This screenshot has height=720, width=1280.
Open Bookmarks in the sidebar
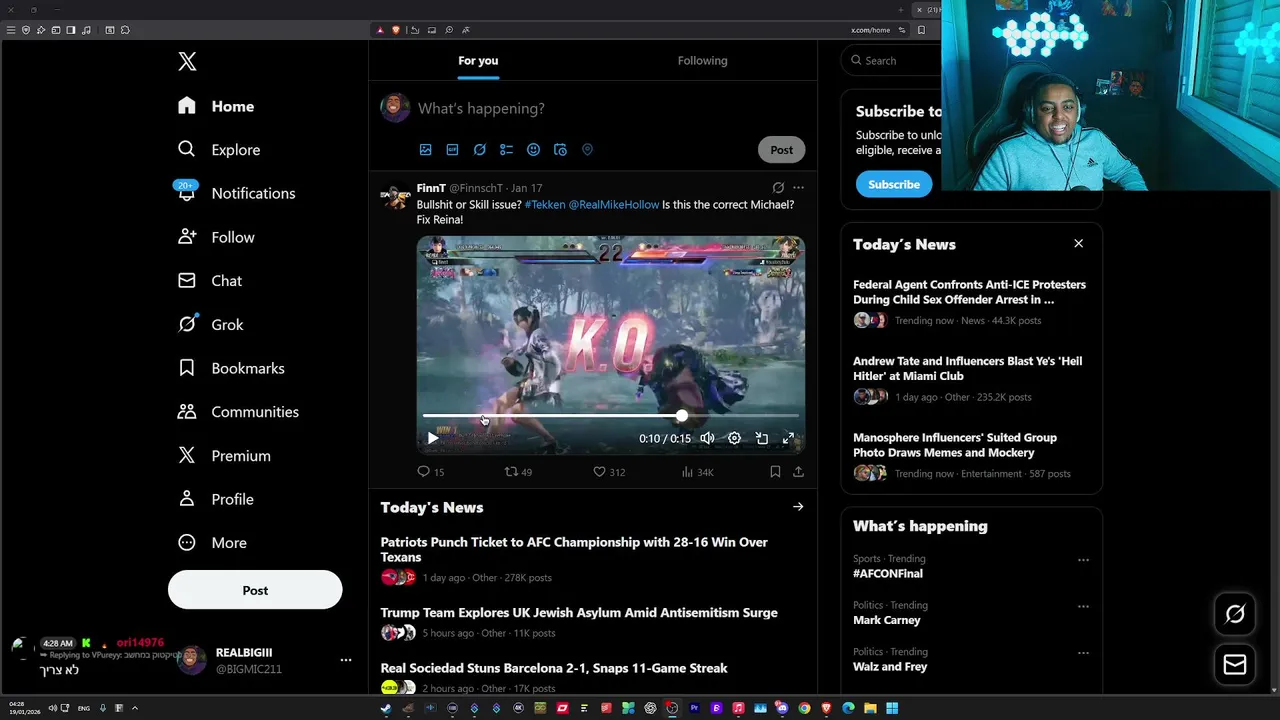coord(231,368)
